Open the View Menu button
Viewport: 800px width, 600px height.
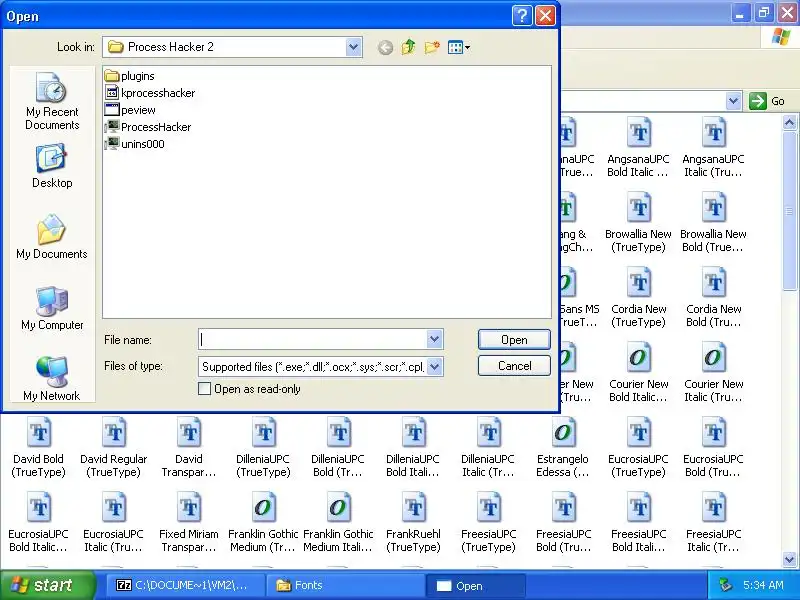coord(458,47)
